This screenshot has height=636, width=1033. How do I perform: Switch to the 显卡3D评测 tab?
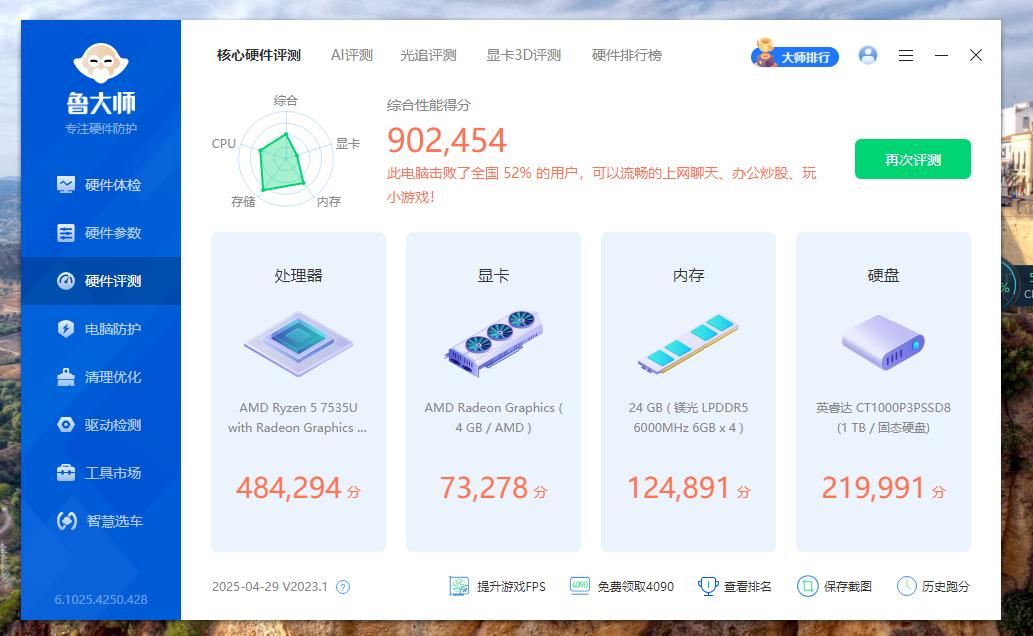click(524, 55)
